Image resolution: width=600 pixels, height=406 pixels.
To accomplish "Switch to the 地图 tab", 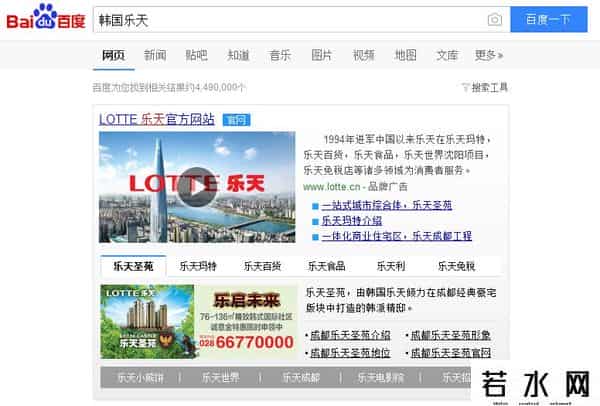I will tap(405, 55).
